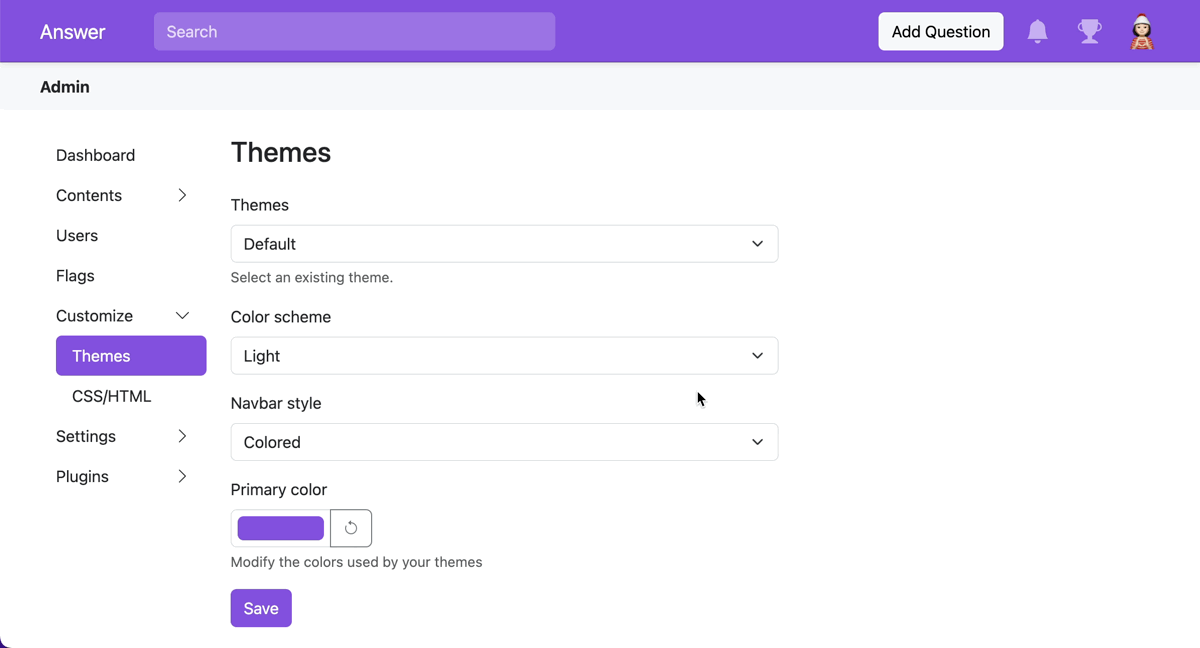
Task: Expand the Plugins sidebar section
Action: pyautogui.click(x=182, y=476)
